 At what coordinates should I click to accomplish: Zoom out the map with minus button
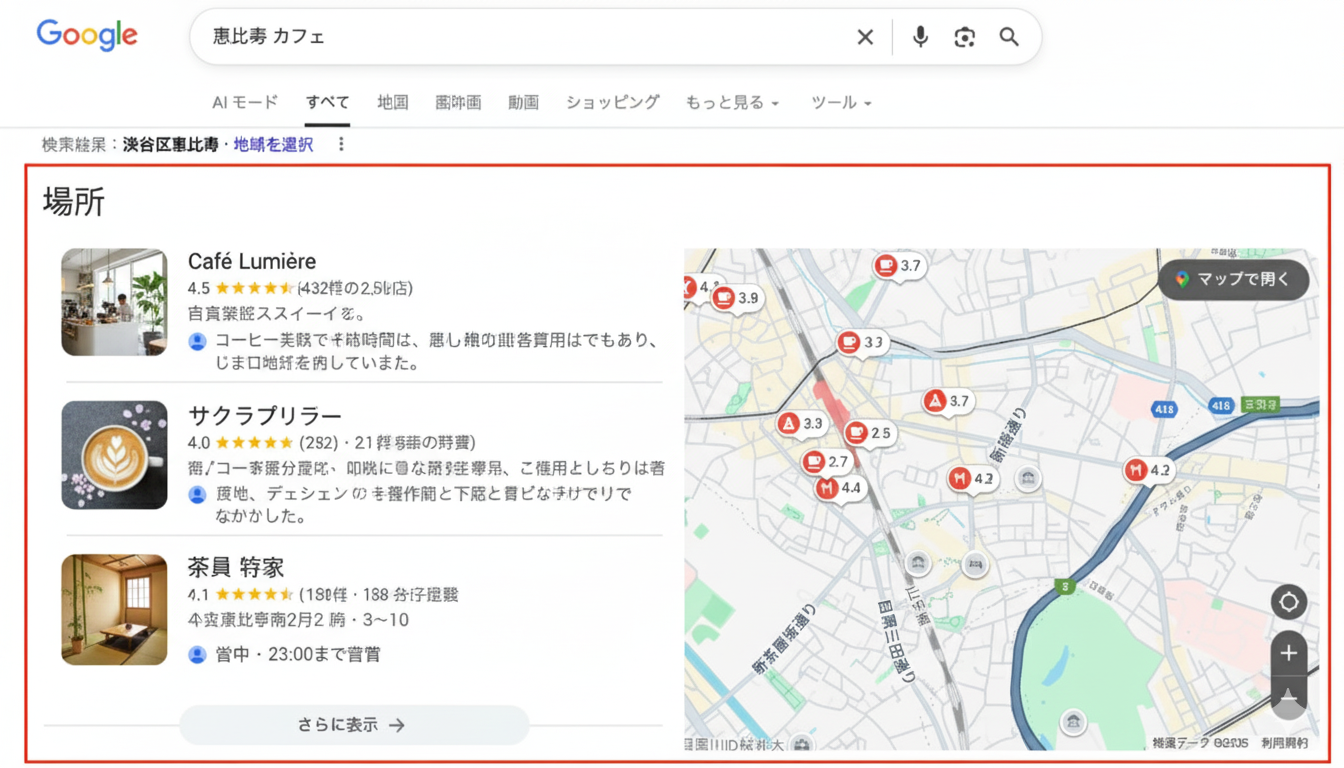(1289, 697)
